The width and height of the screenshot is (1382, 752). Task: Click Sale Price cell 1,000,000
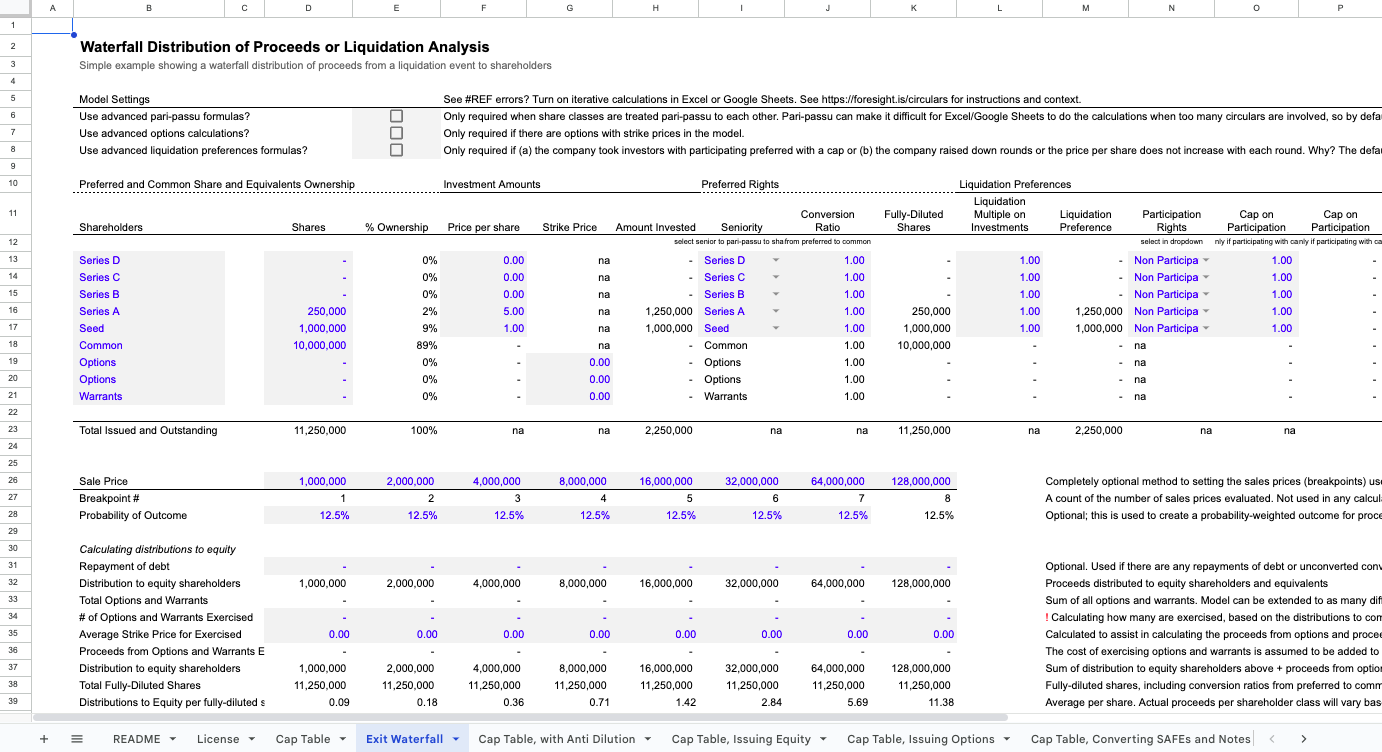tap(308, 481)
